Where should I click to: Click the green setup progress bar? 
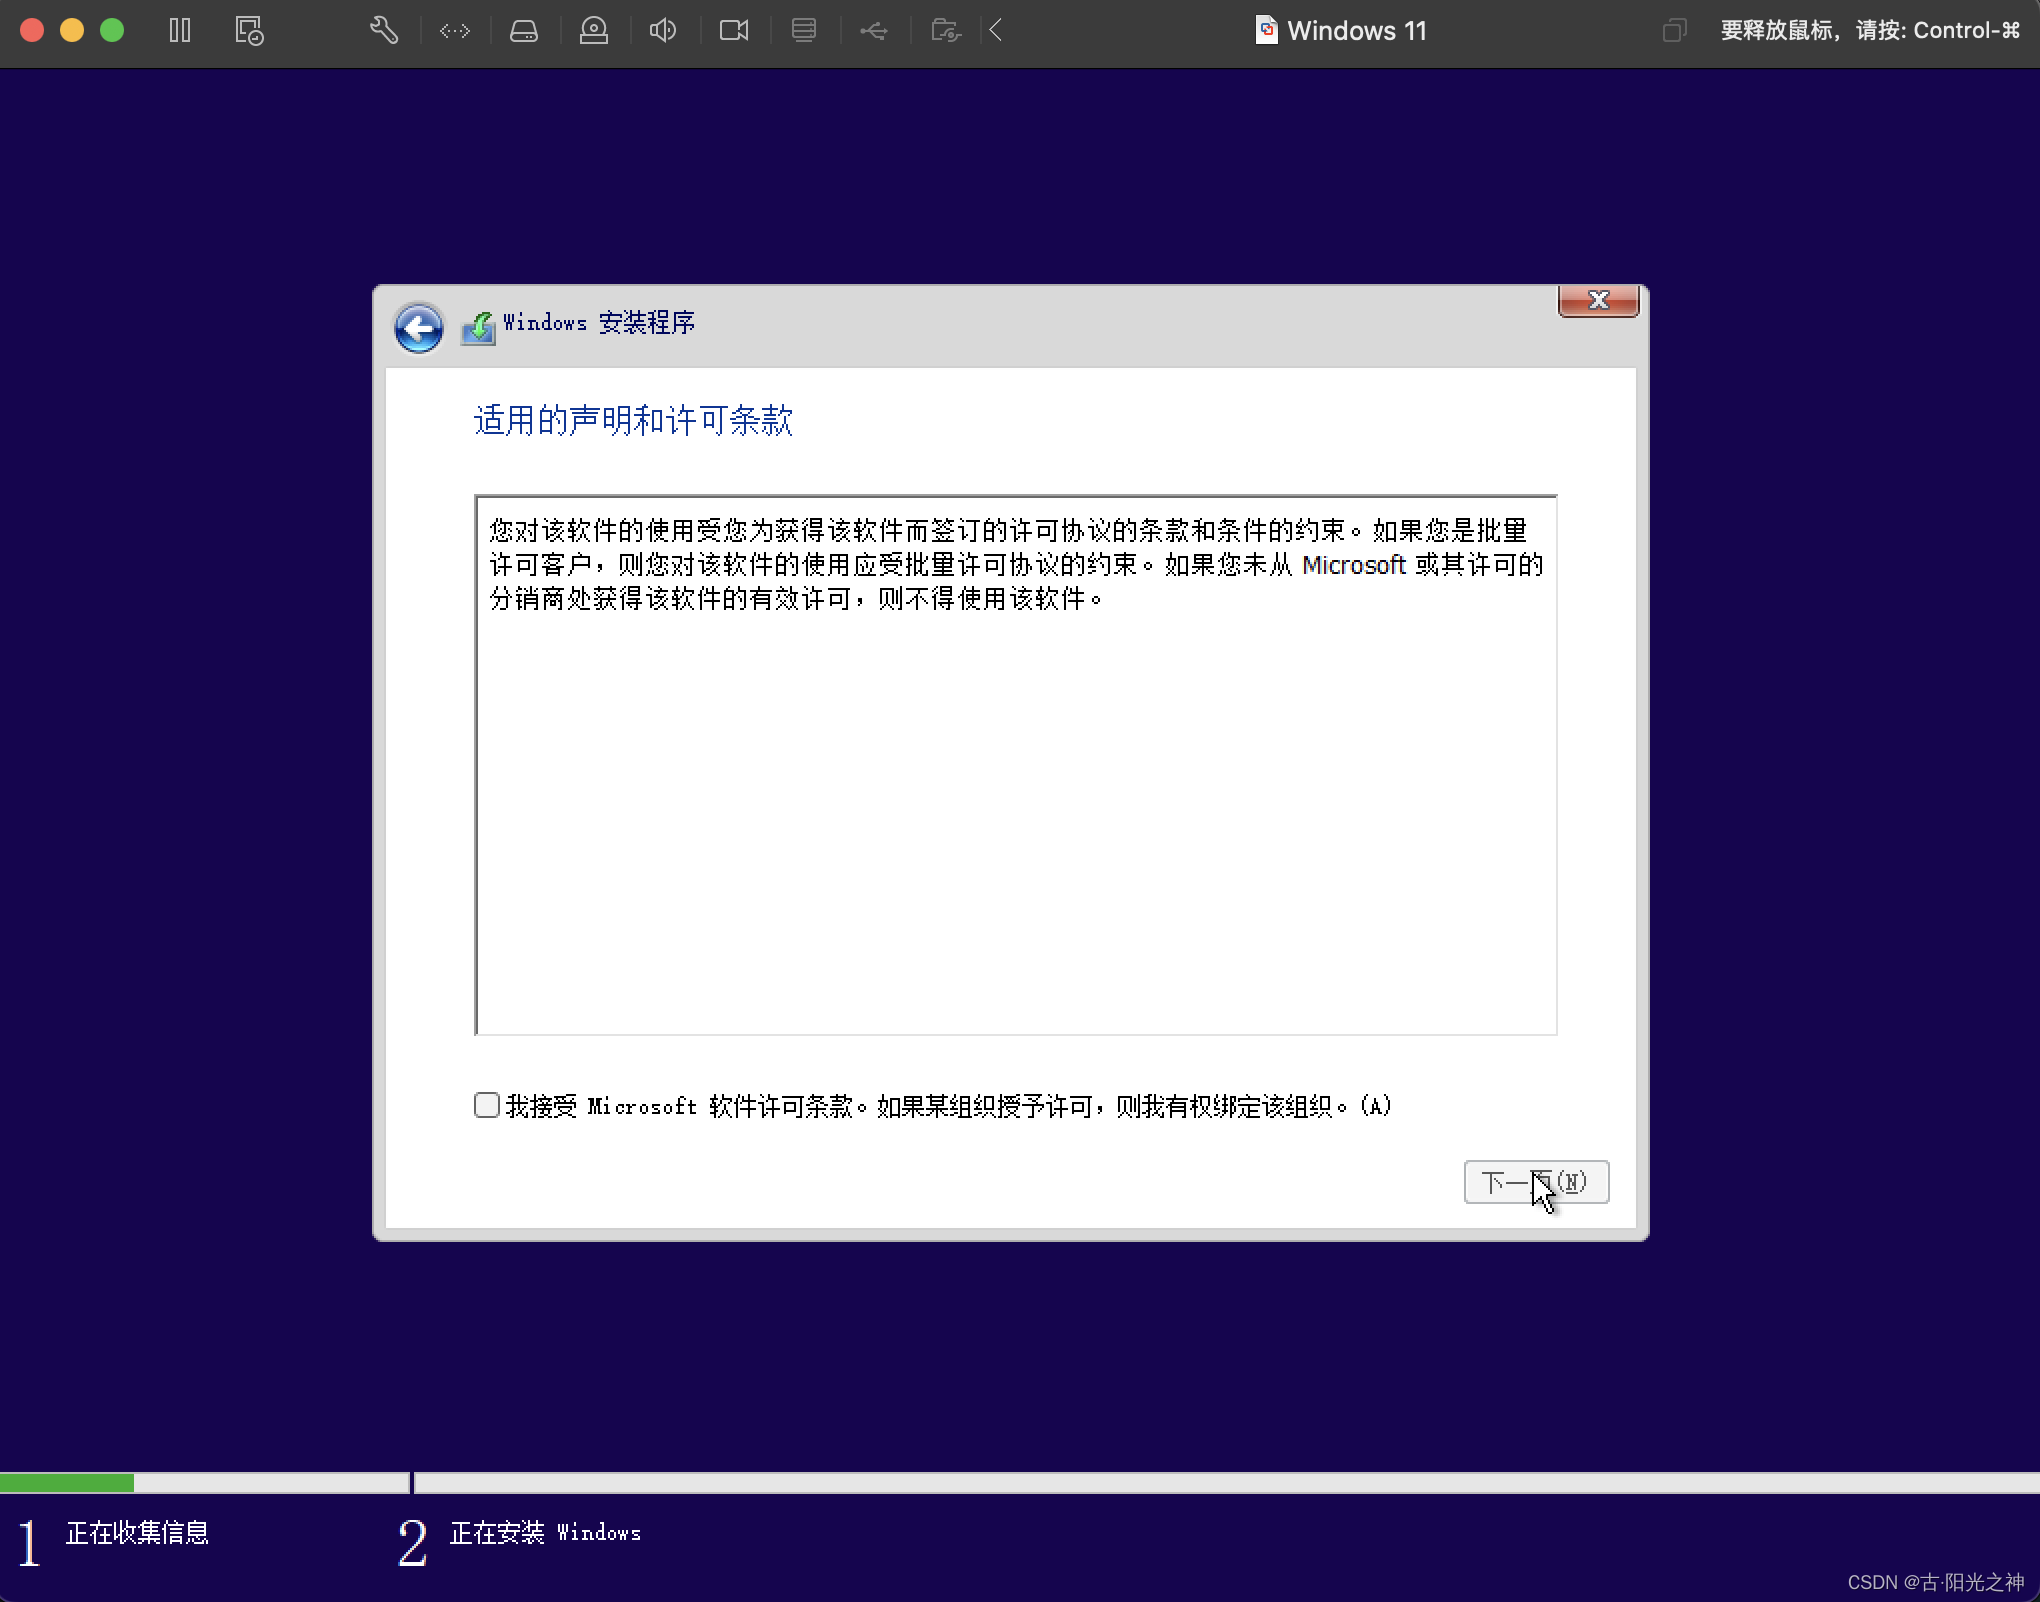(67, 1482)
